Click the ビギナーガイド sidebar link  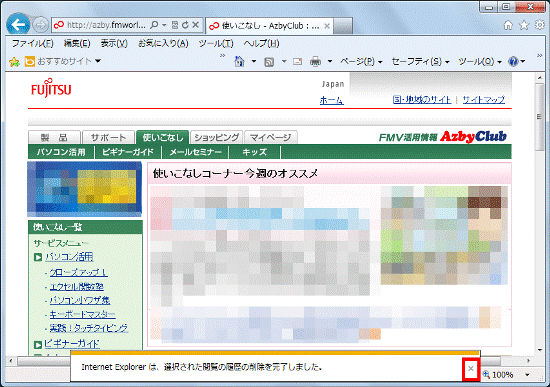72,344
